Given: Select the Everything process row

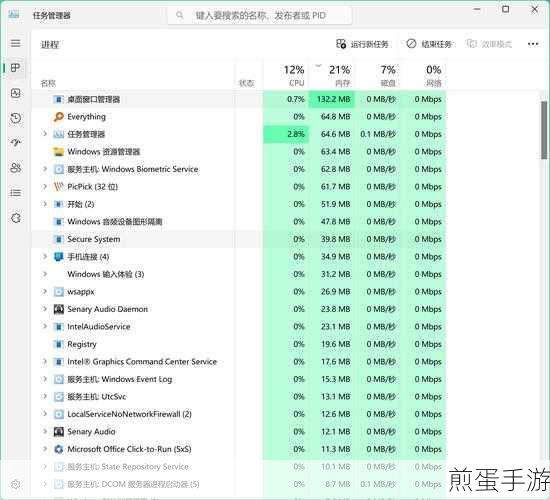Looking at the screenshot, I should [239, 116].
